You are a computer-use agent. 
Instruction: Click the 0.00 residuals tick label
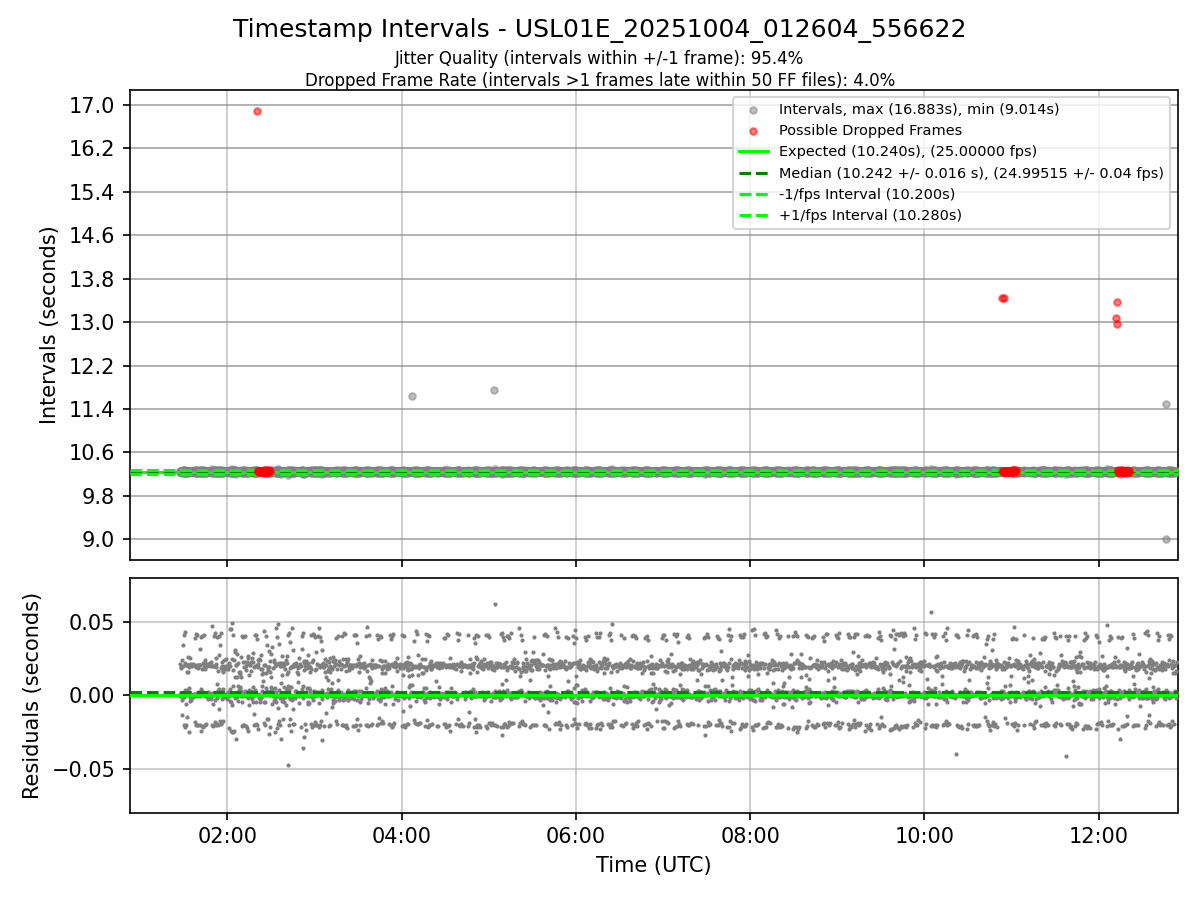tap(94, 695)
